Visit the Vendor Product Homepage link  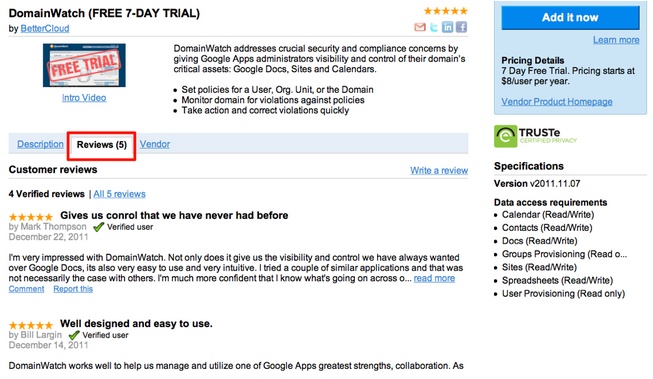557,102
